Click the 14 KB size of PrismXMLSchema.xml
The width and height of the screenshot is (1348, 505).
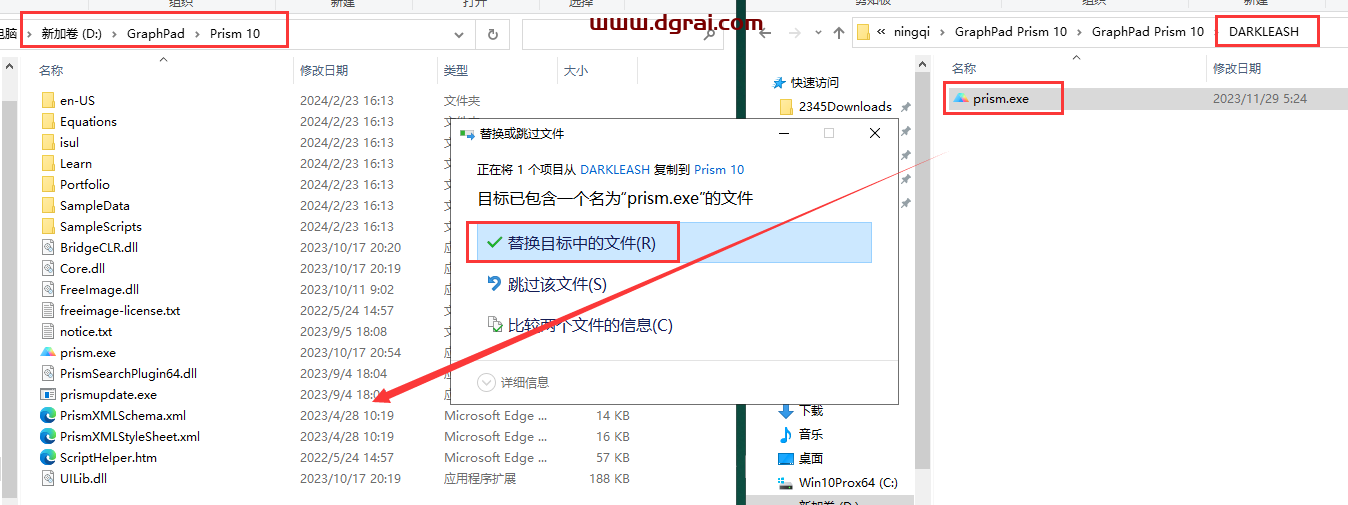(x=611, y=415)
